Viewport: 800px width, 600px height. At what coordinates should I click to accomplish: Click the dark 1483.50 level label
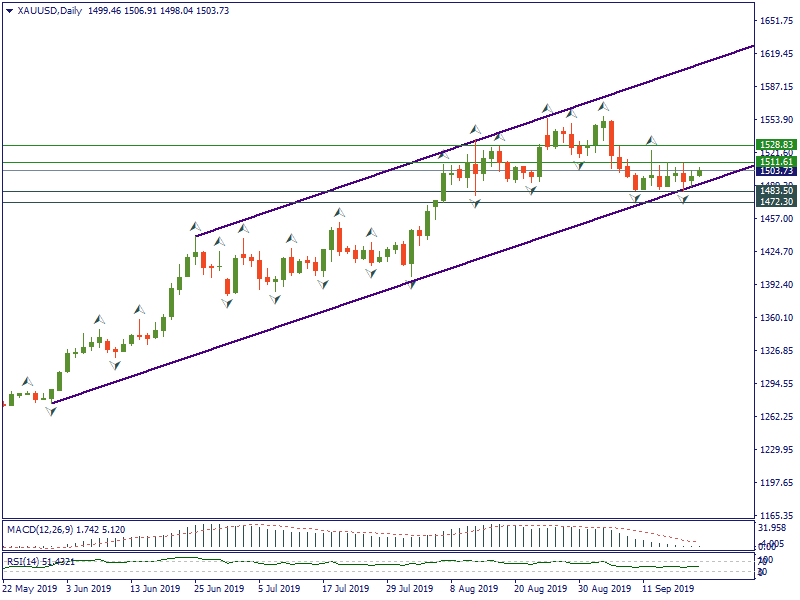(x=776, y=190)
